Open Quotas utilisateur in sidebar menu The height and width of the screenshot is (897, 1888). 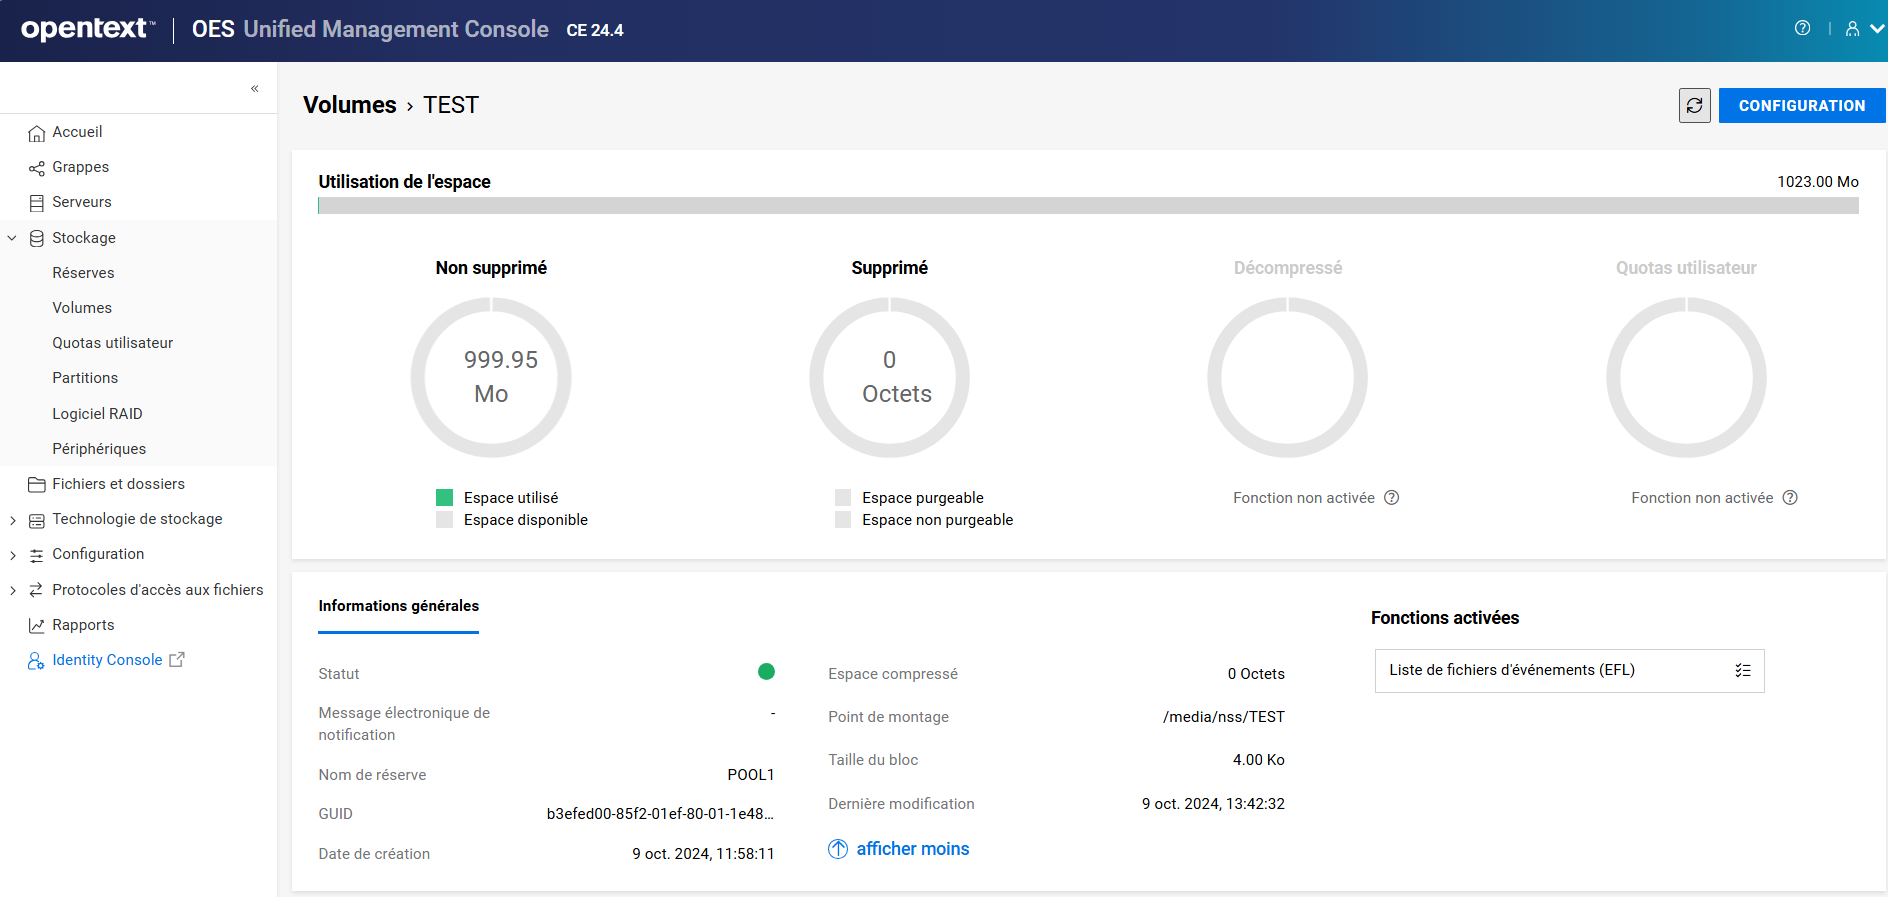[112, 343]
